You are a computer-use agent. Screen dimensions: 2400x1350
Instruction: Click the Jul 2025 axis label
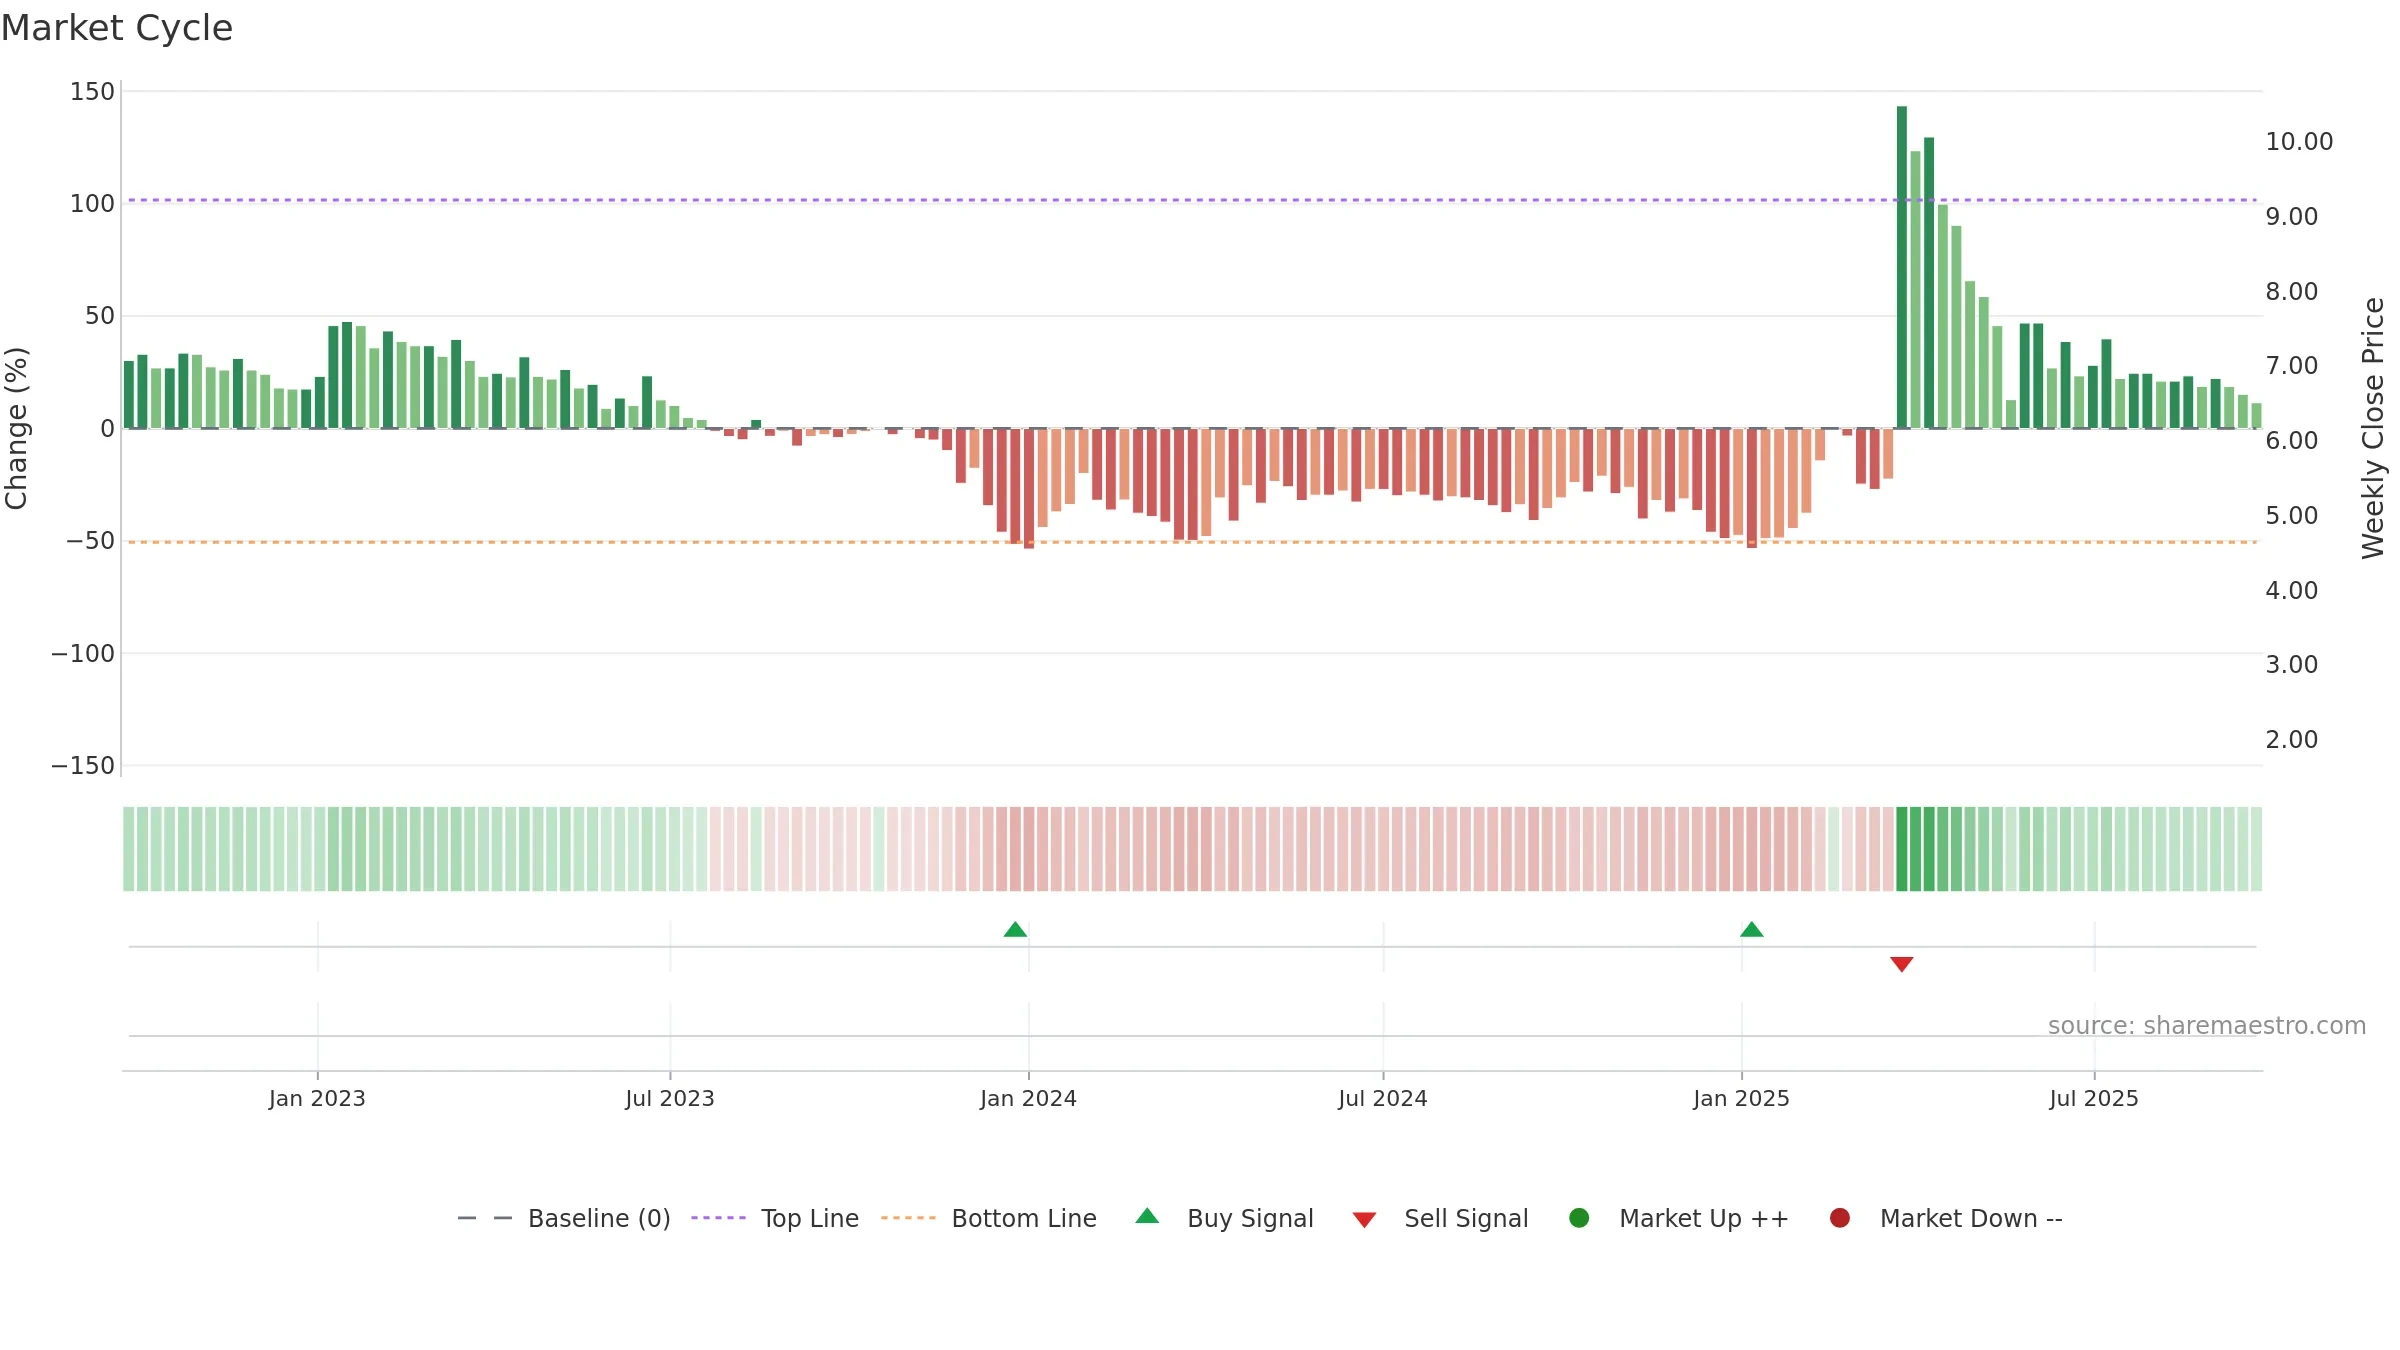pyautogui.click(x=2094, y=1099)
